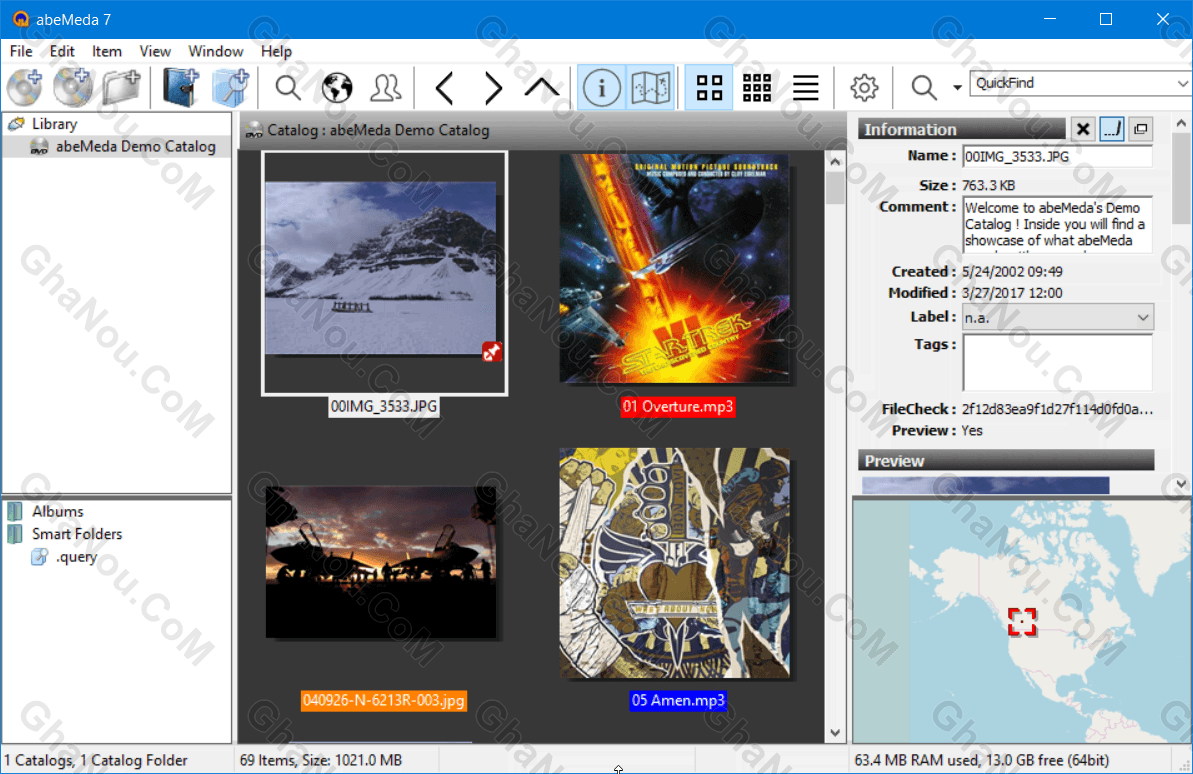
Task: Click the 040926-N-6213R-003.jpg file name label
Action: tap(383, 700)
